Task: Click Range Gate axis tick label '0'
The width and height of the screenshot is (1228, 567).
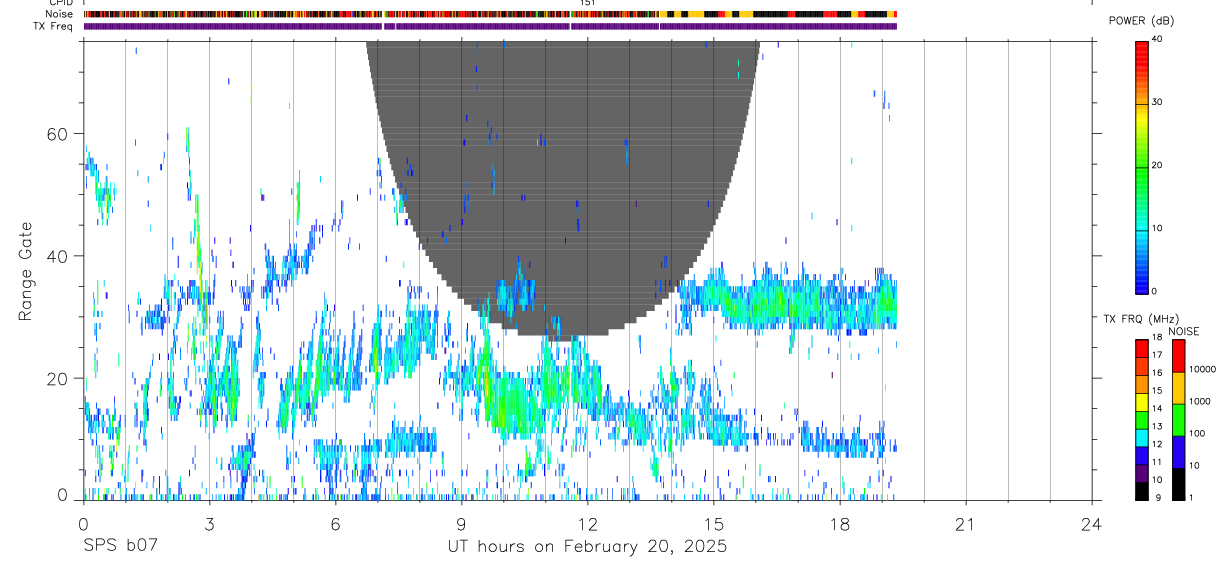Action: click(62, 495)
